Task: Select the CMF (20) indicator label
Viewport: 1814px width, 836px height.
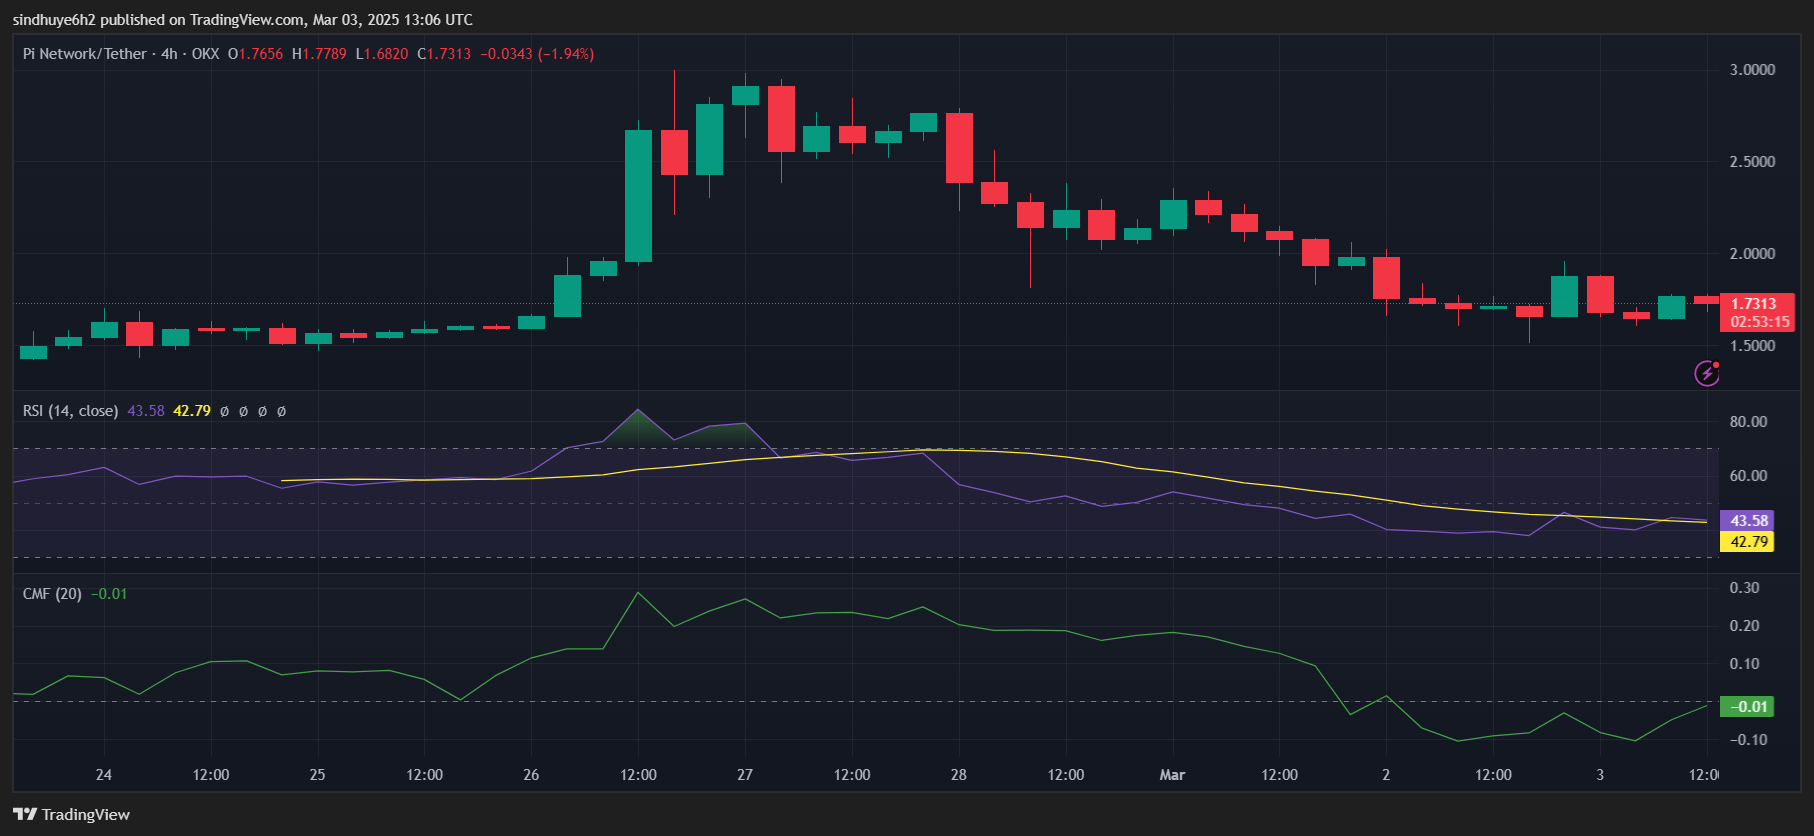Action: (x=52, y=594)
